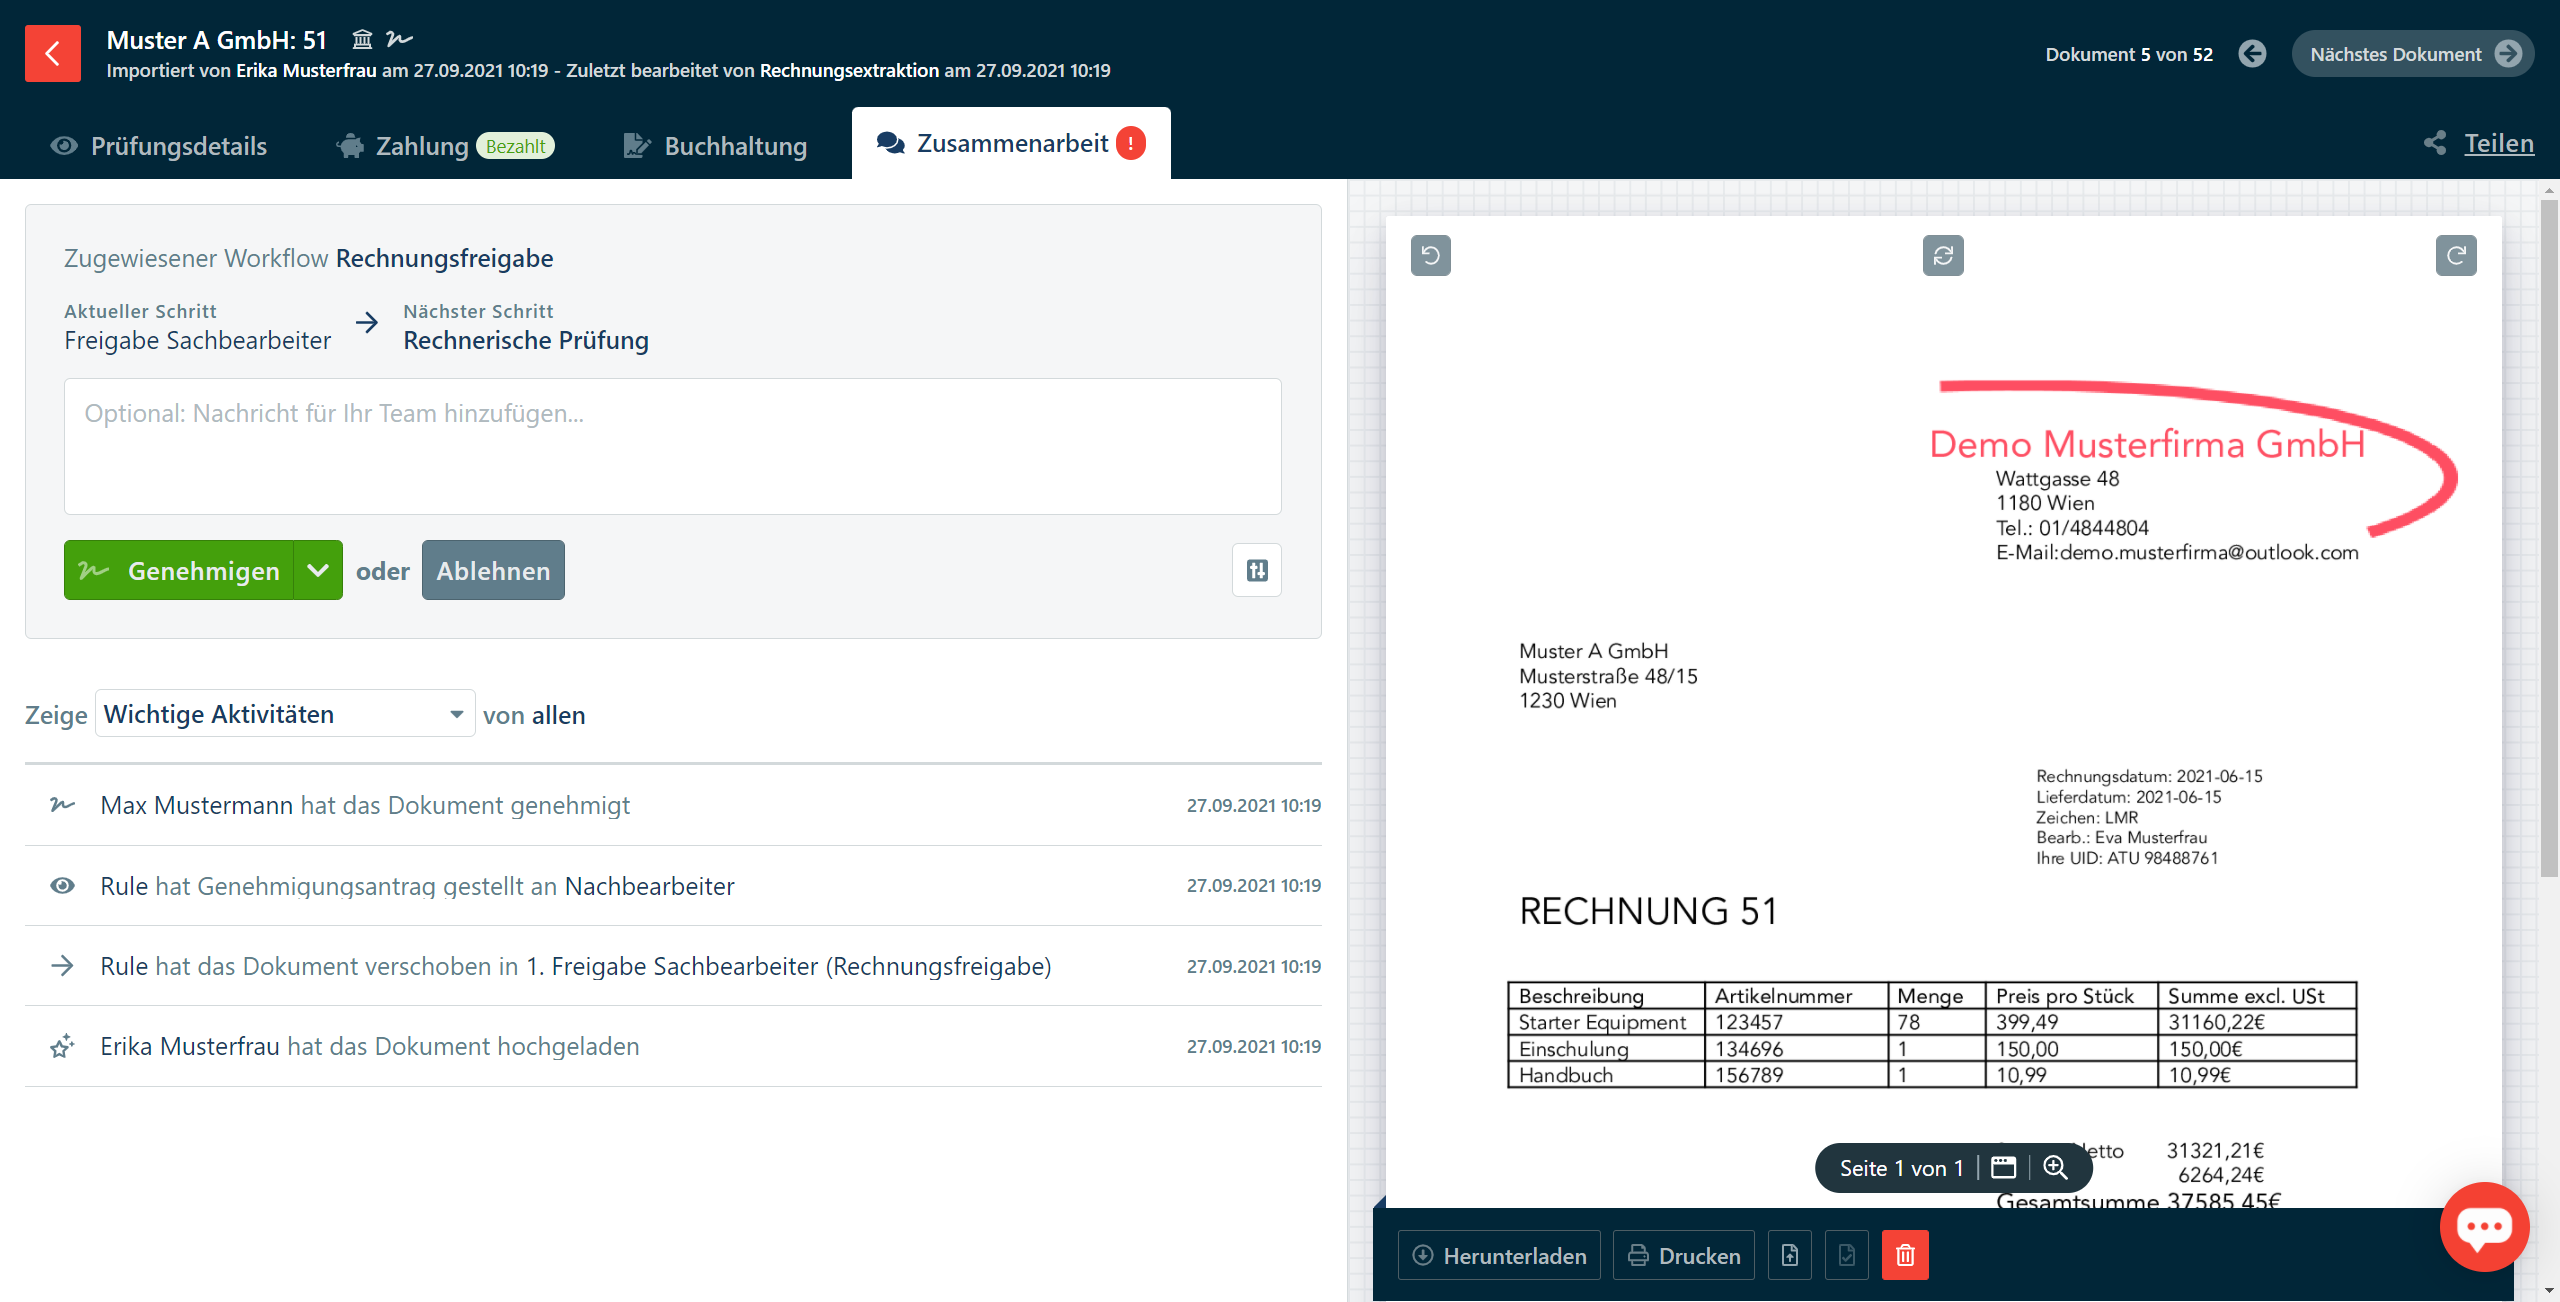Screen dimensions: 2560x1302
Task: Go to previous document arrow
Action: click(2252, 54)
